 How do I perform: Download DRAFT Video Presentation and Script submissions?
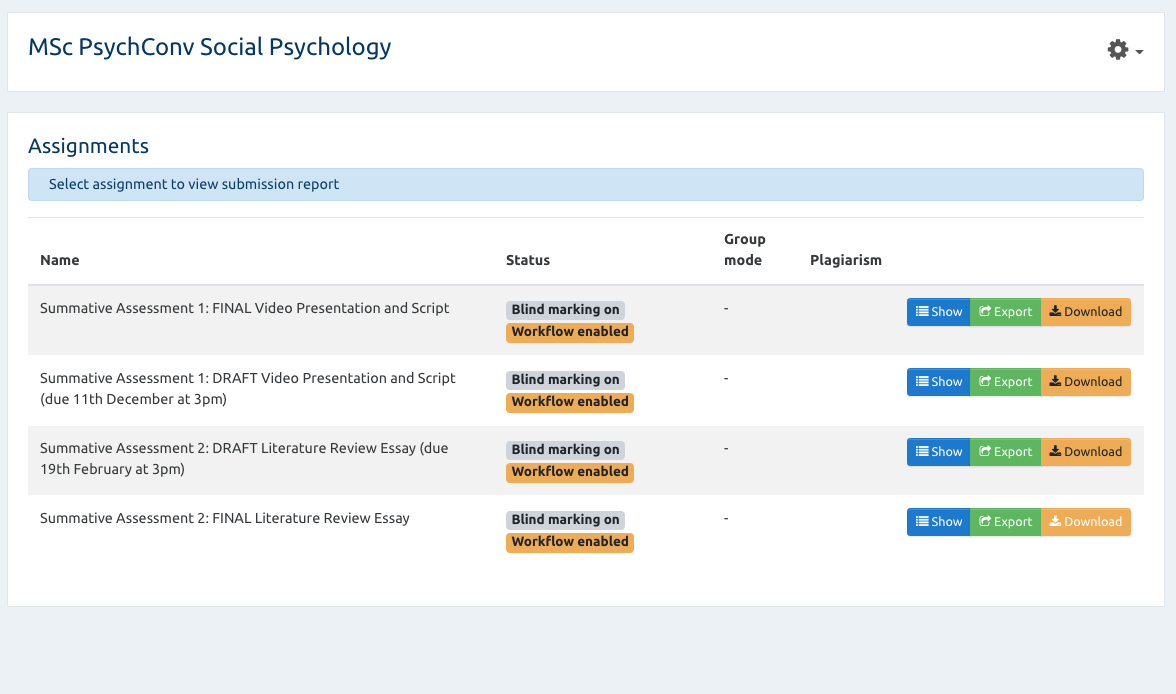pyautogui.click(x=1085, y=382)
